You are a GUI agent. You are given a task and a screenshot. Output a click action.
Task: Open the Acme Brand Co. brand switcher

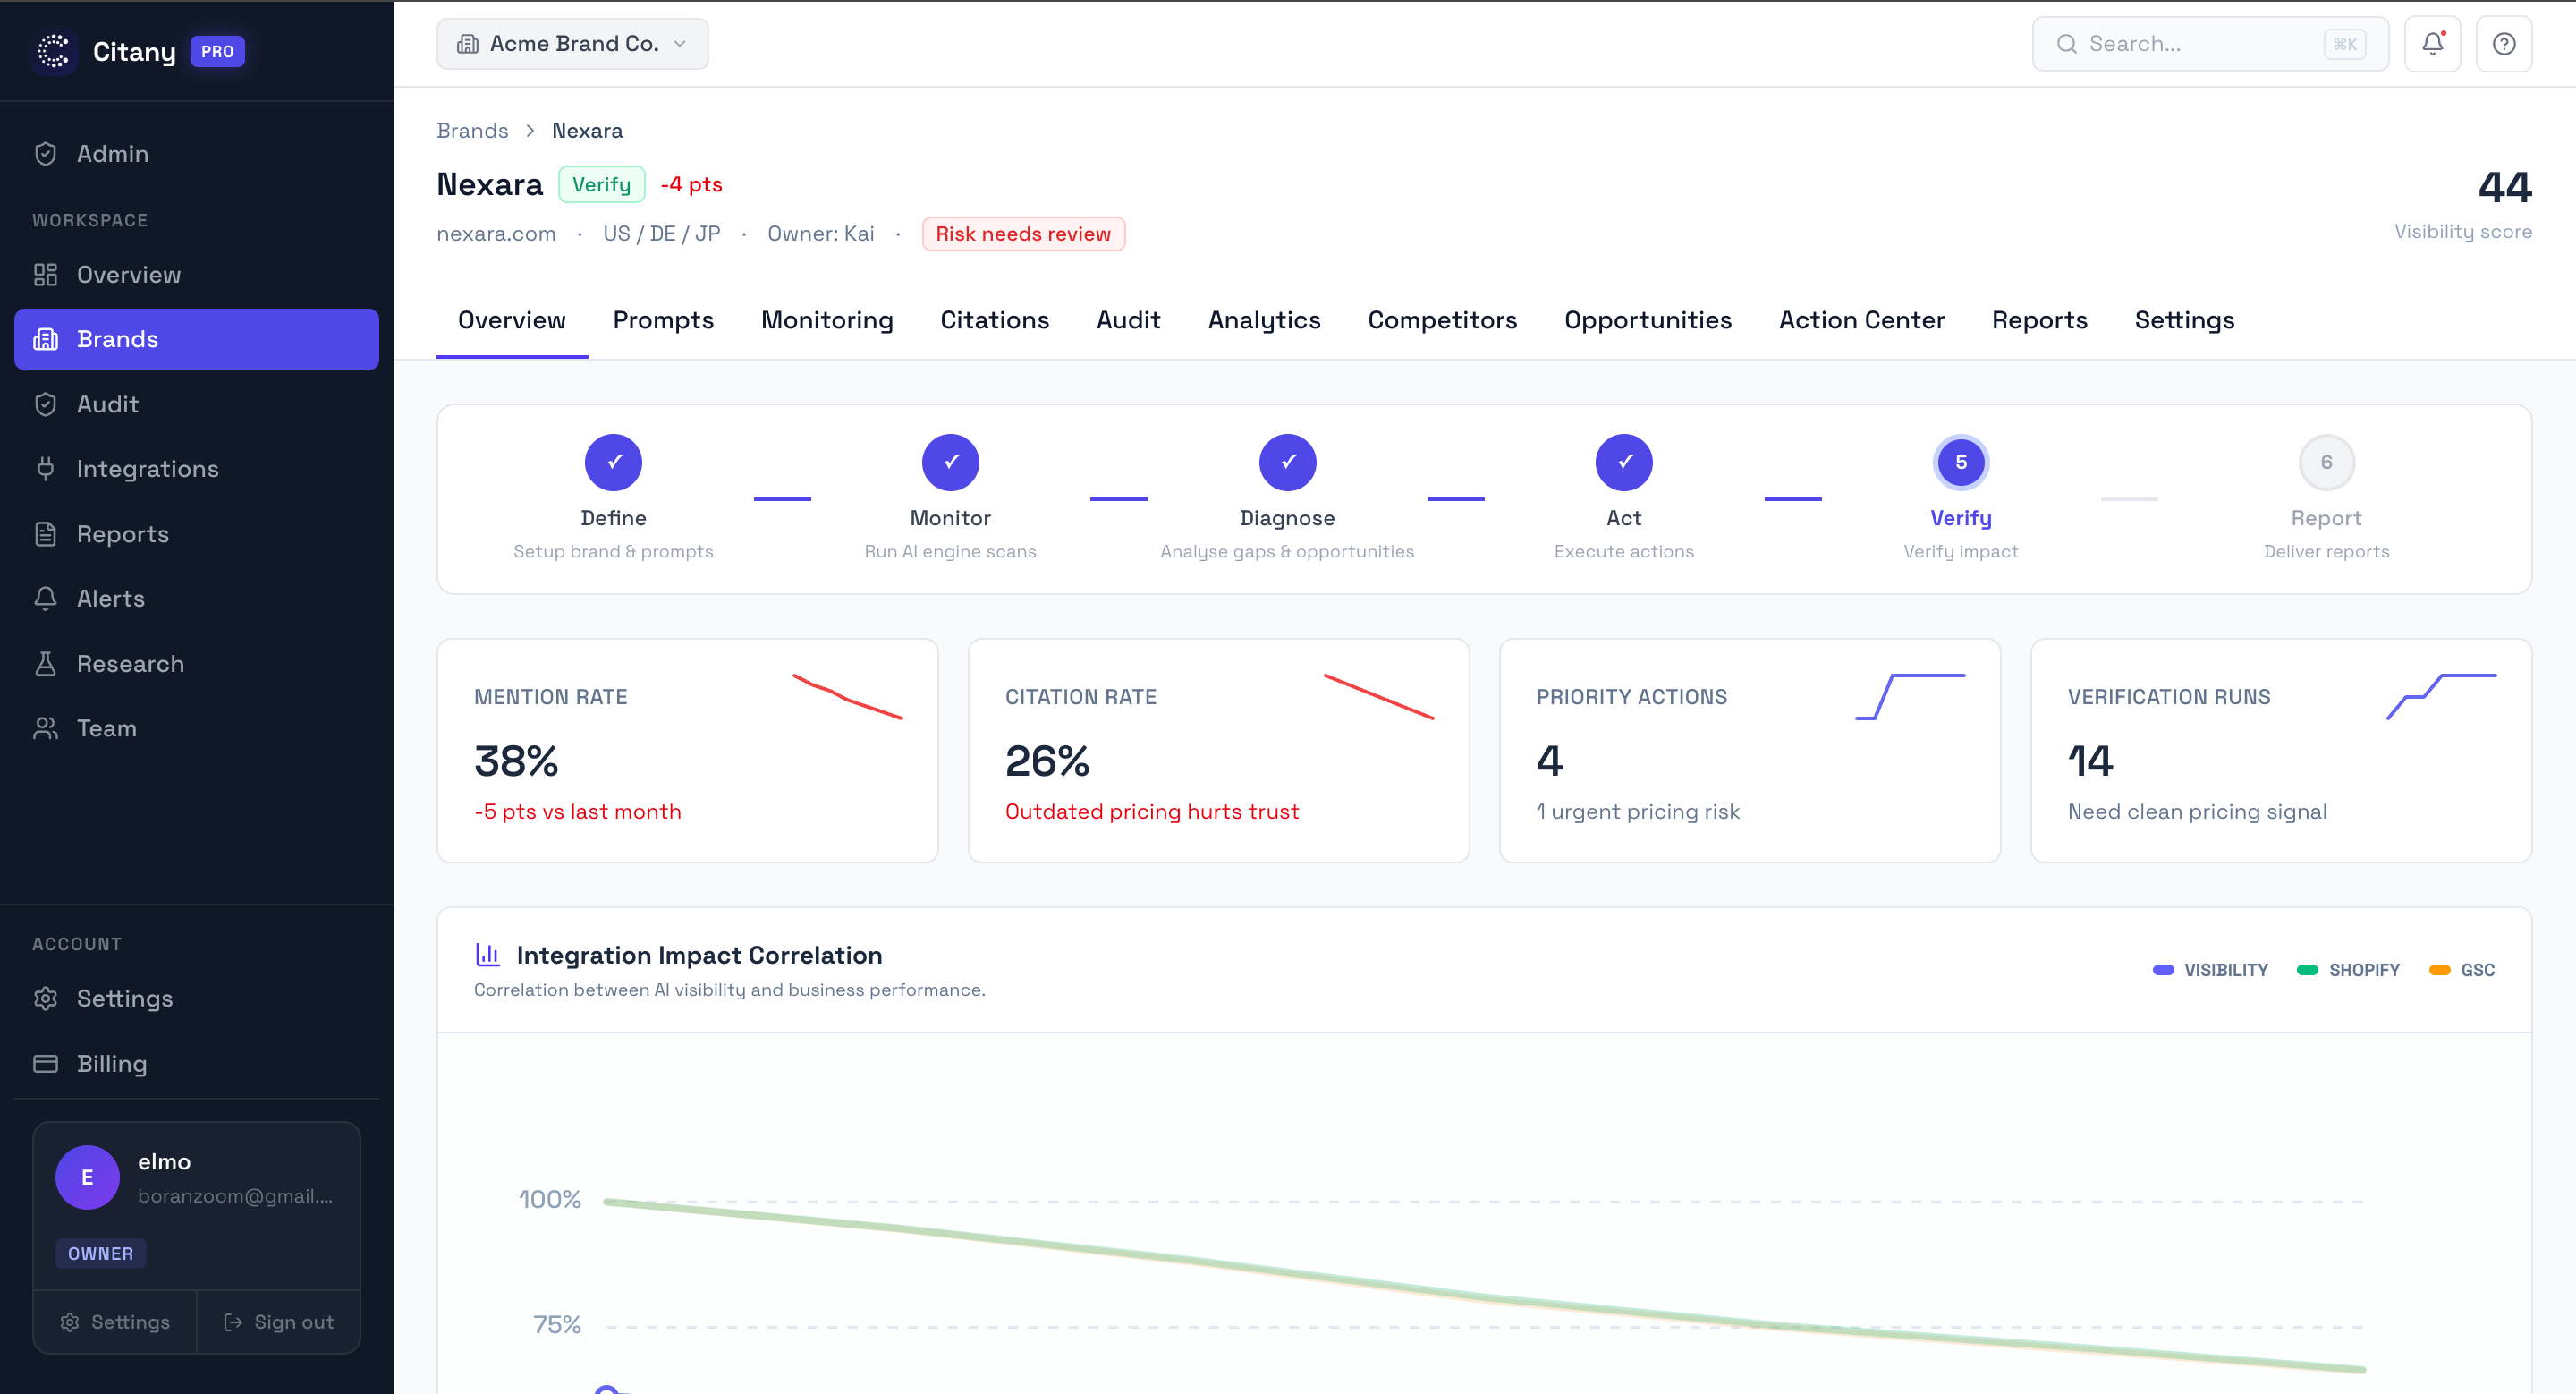coord(572,43)
